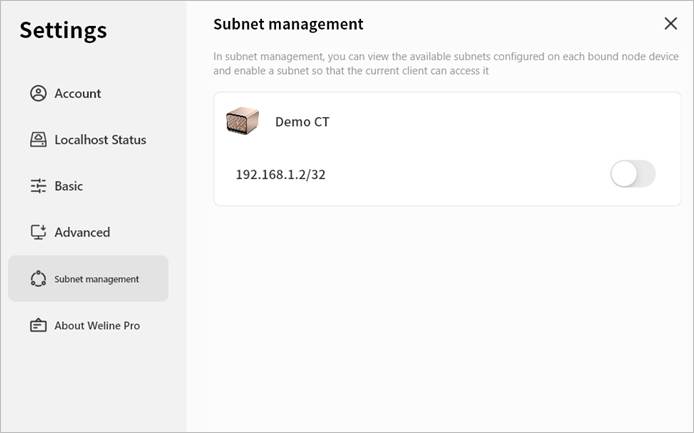Click the Basic sliders icon

tap(39, 186)
